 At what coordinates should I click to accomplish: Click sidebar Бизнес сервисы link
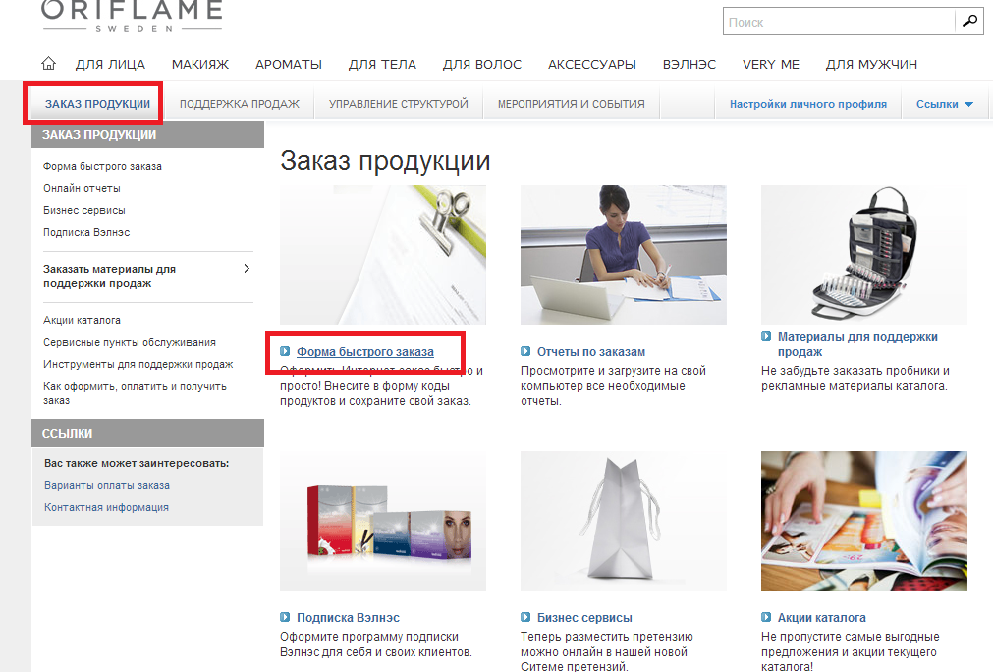[84, 210]
